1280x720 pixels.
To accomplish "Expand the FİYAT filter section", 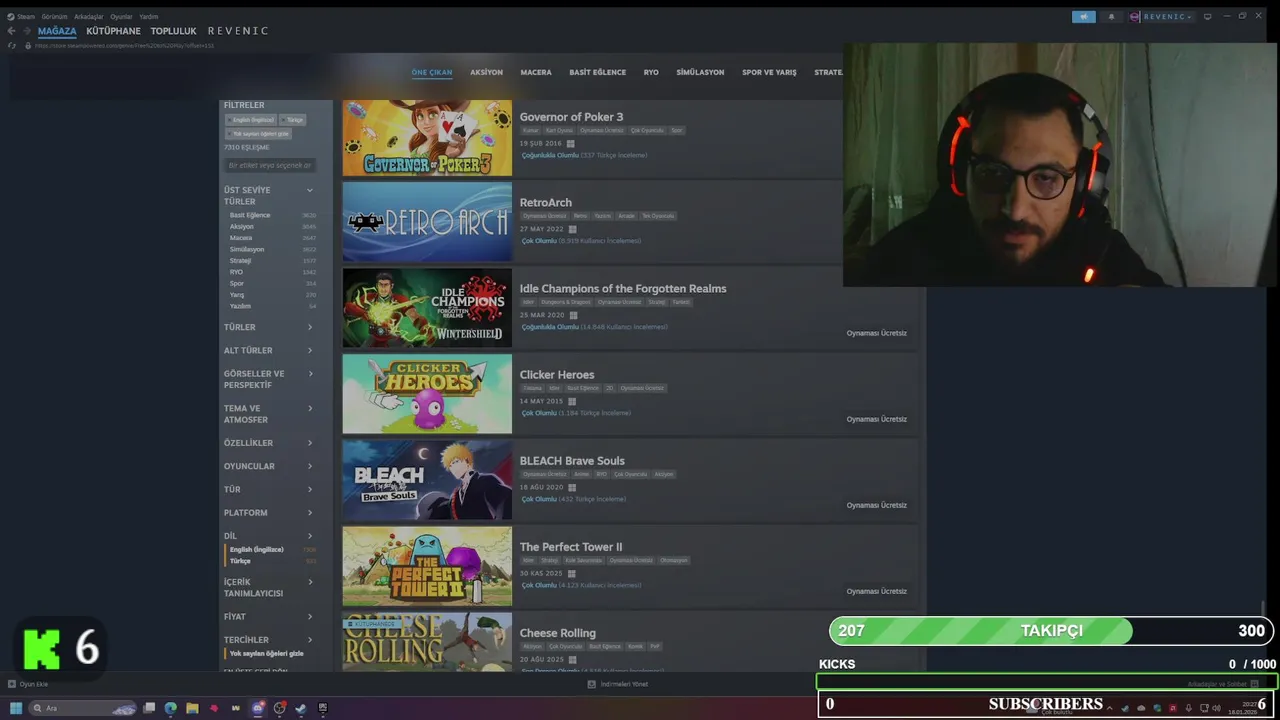I will click(x=269, y=616).
